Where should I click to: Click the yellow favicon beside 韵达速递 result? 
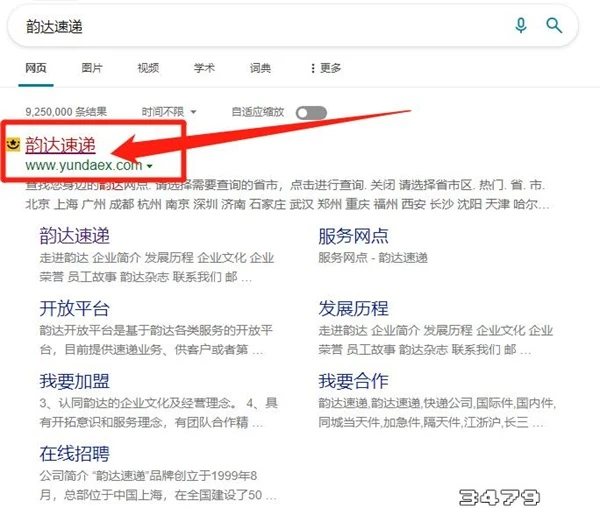[x=13, y=145]
